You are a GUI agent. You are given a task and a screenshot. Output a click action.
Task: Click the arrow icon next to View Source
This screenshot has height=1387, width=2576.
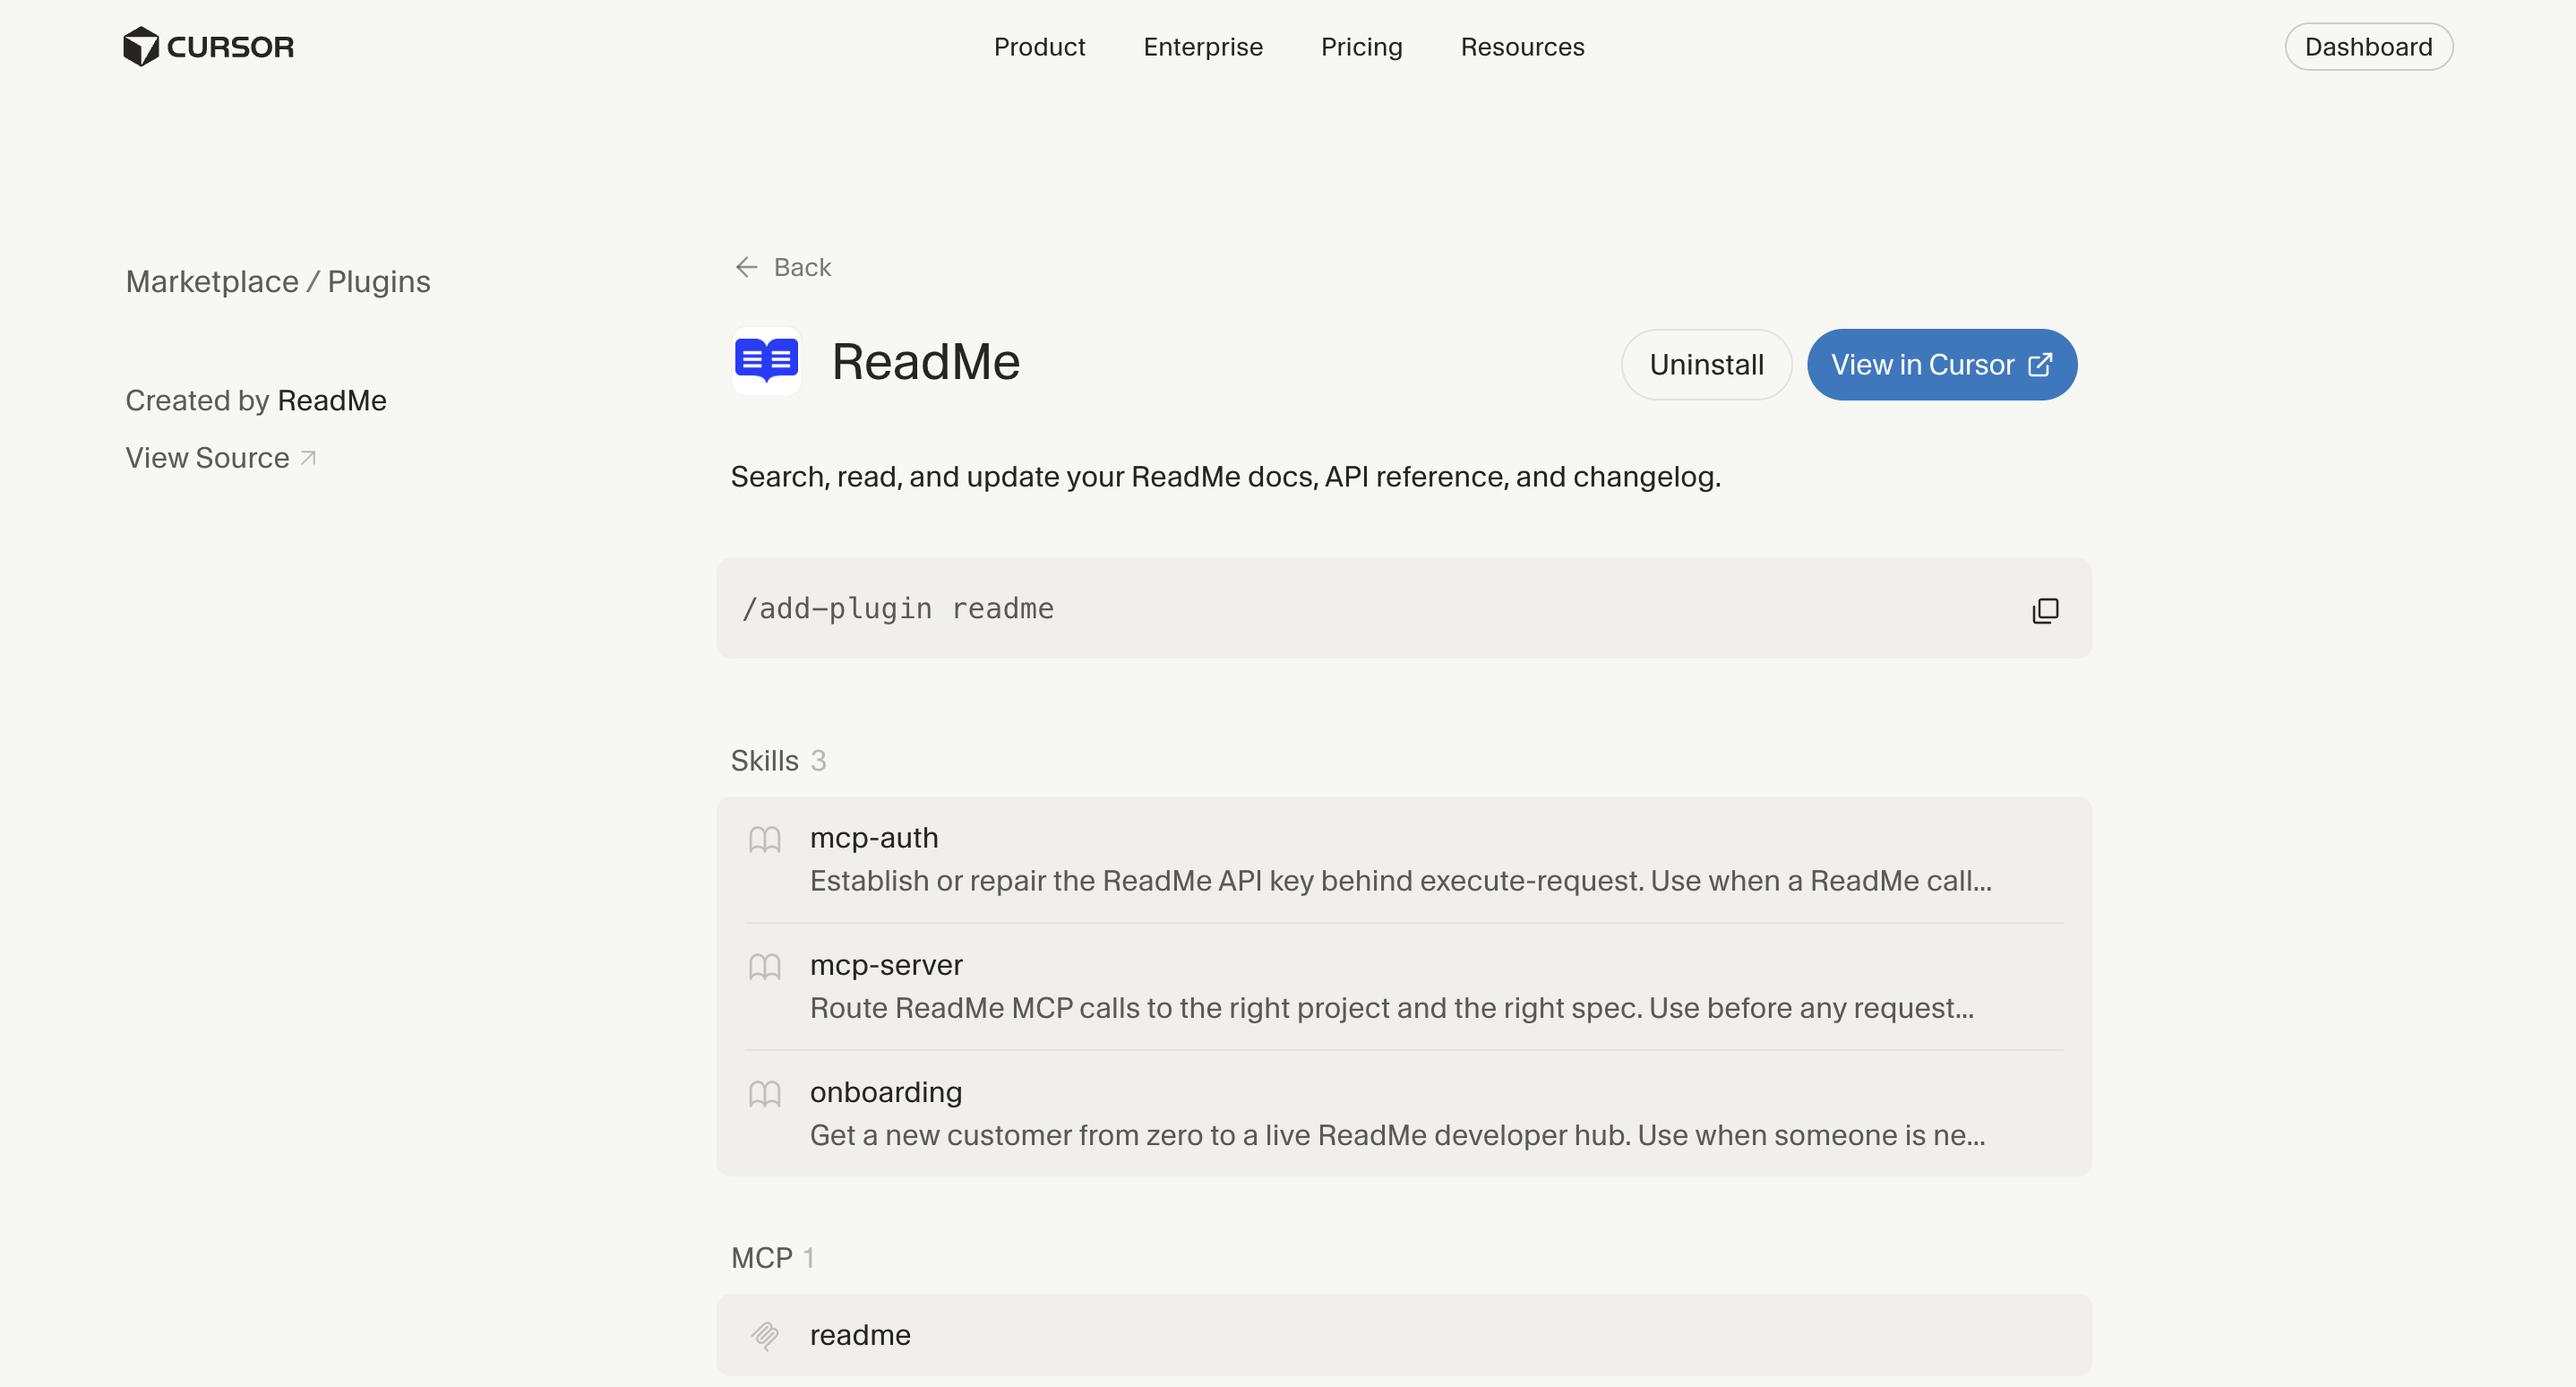(308, 458)
